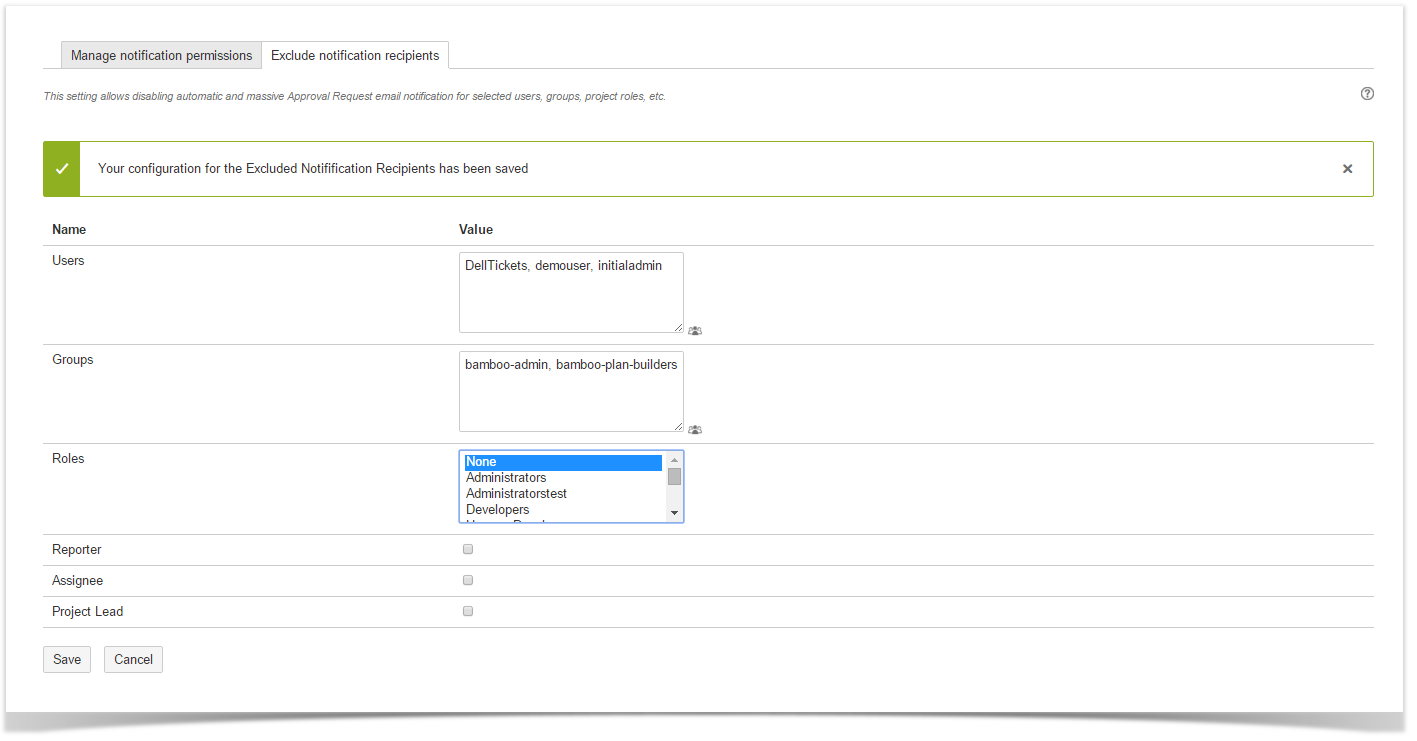The width and height of the screenshot is (1417, 741).
Task: Open the help question mark icon
Action: 1367,94
